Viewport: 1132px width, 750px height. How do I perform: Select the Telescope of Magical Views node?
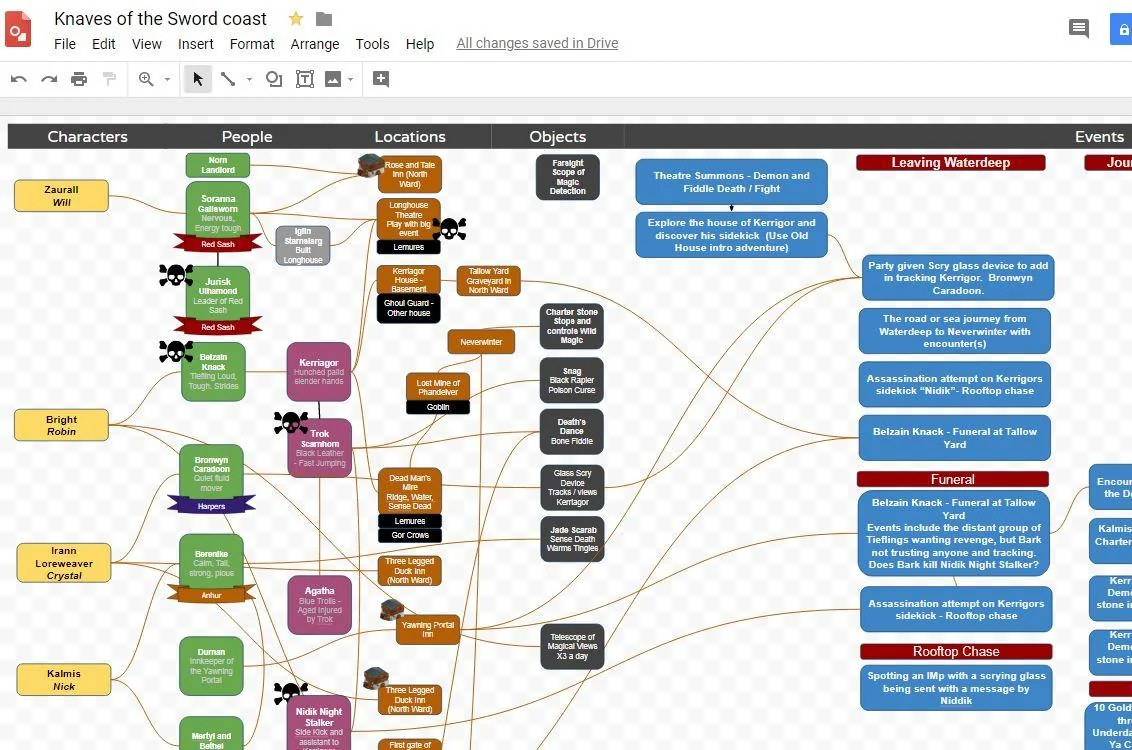572,647
